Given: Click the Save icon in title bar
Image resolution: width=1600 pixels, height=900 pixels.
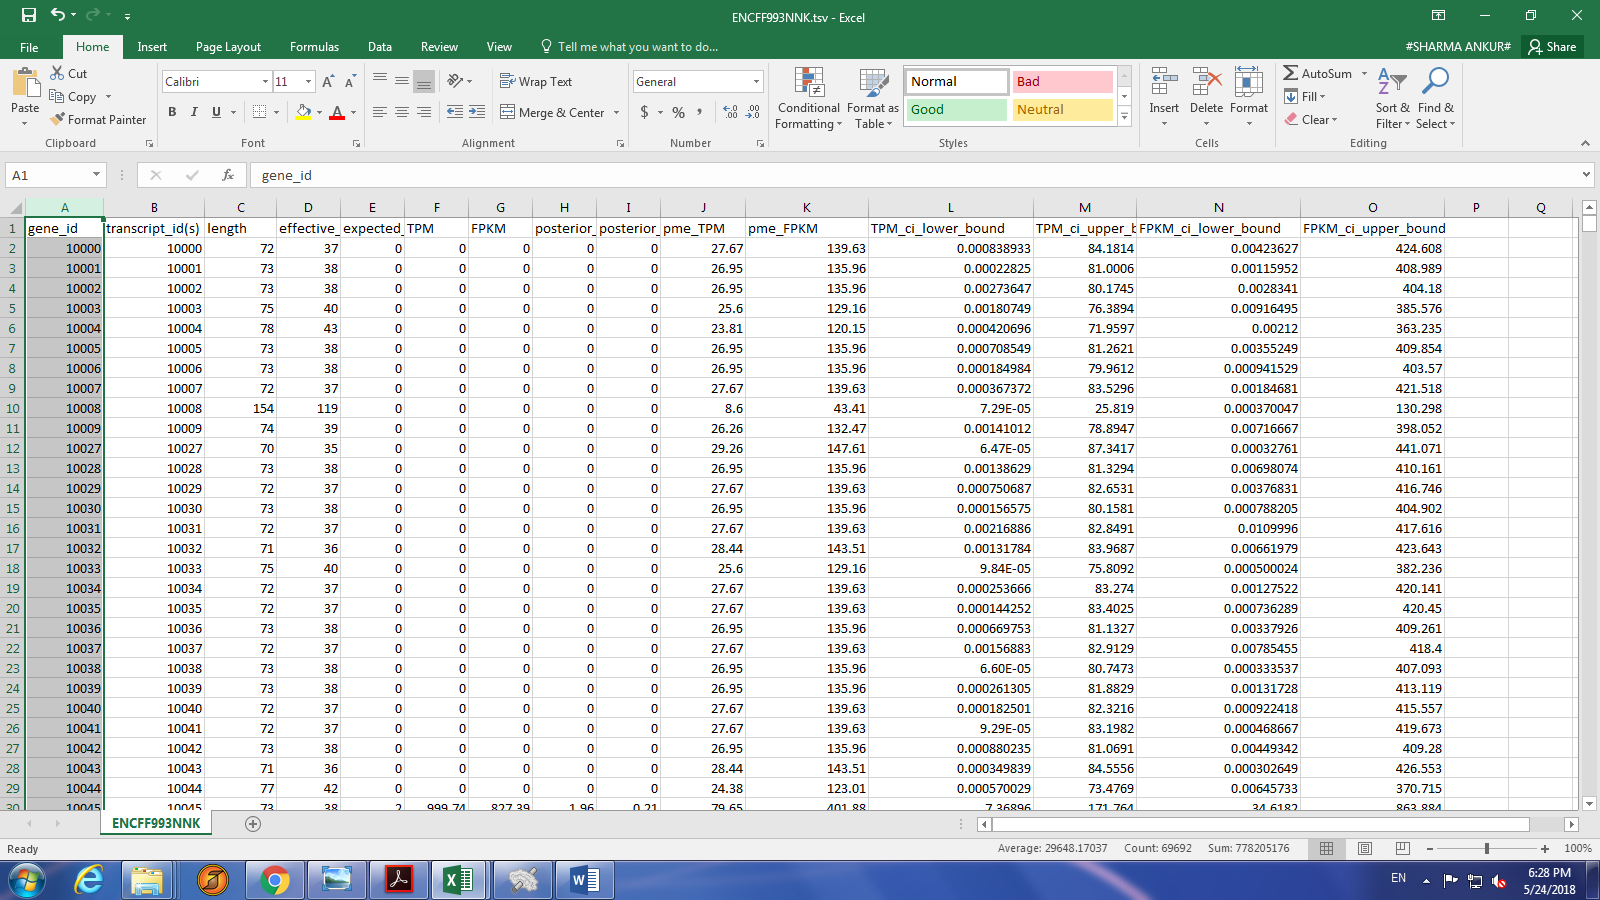Looking at the screenshot, I should coord(28,15).
